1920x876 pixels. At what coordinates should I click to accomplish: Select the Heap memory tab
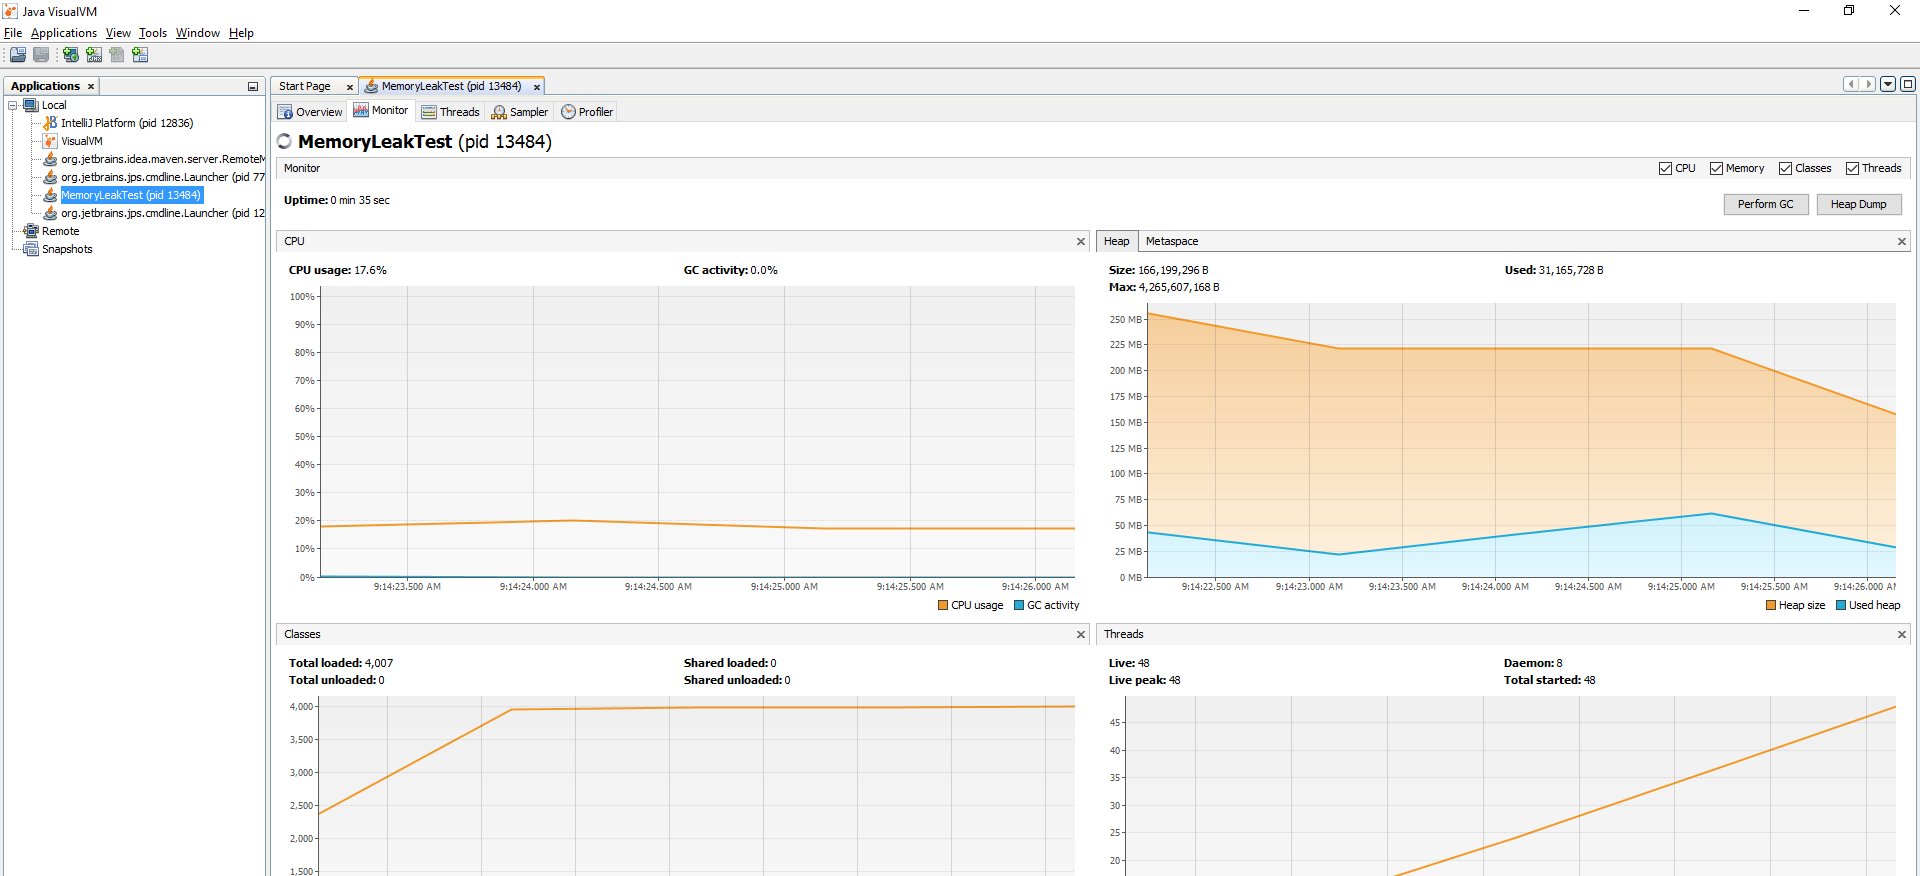[x=1117, y=241]
